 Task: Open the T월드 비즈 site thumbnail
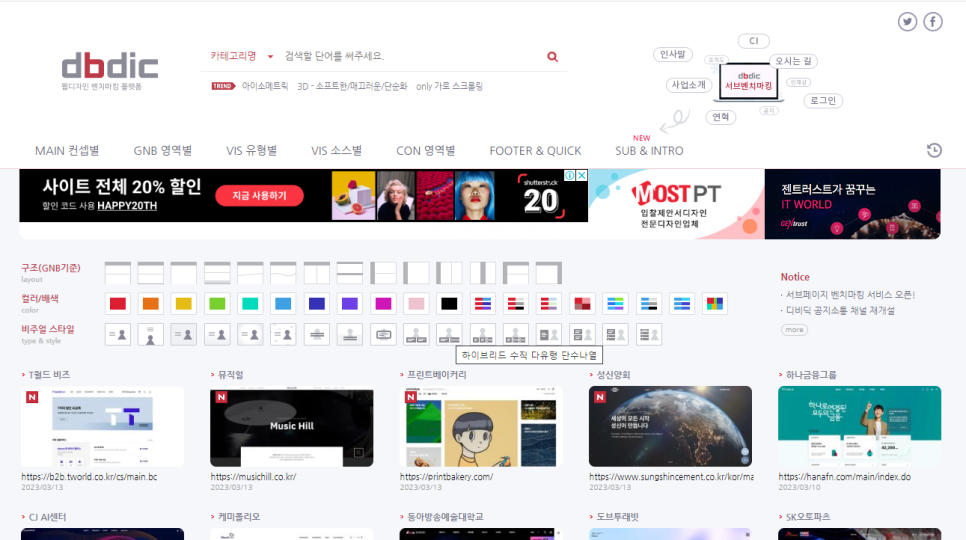(x=102, y=426)
